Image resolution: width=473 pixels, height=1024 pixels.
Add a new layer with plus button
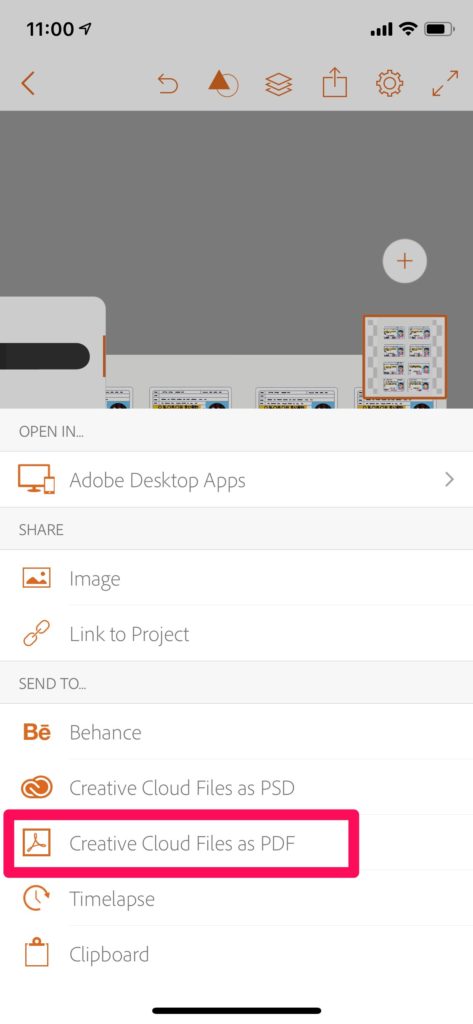point(404,261)
